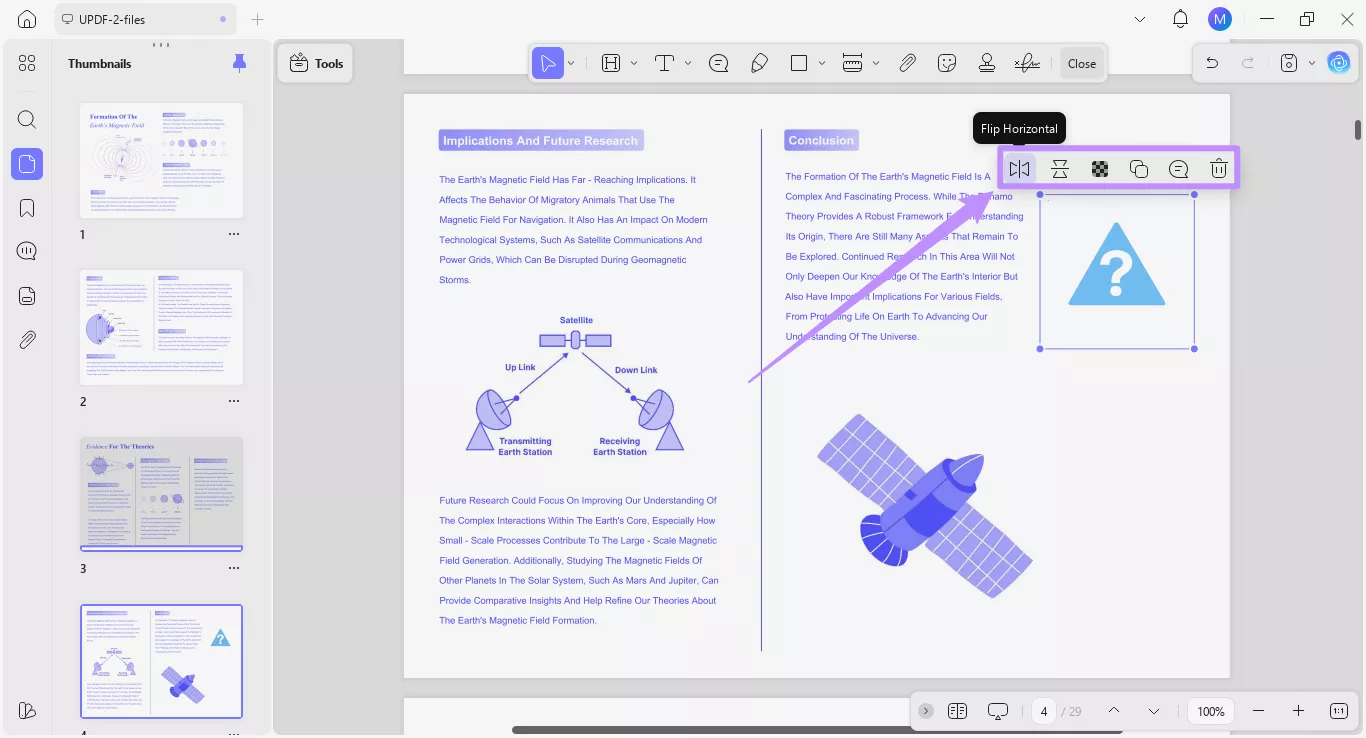Image resolution: width=1366 pixels, height=738 pixels.
Task: Open the Tools menu
Action: (315, 62)
